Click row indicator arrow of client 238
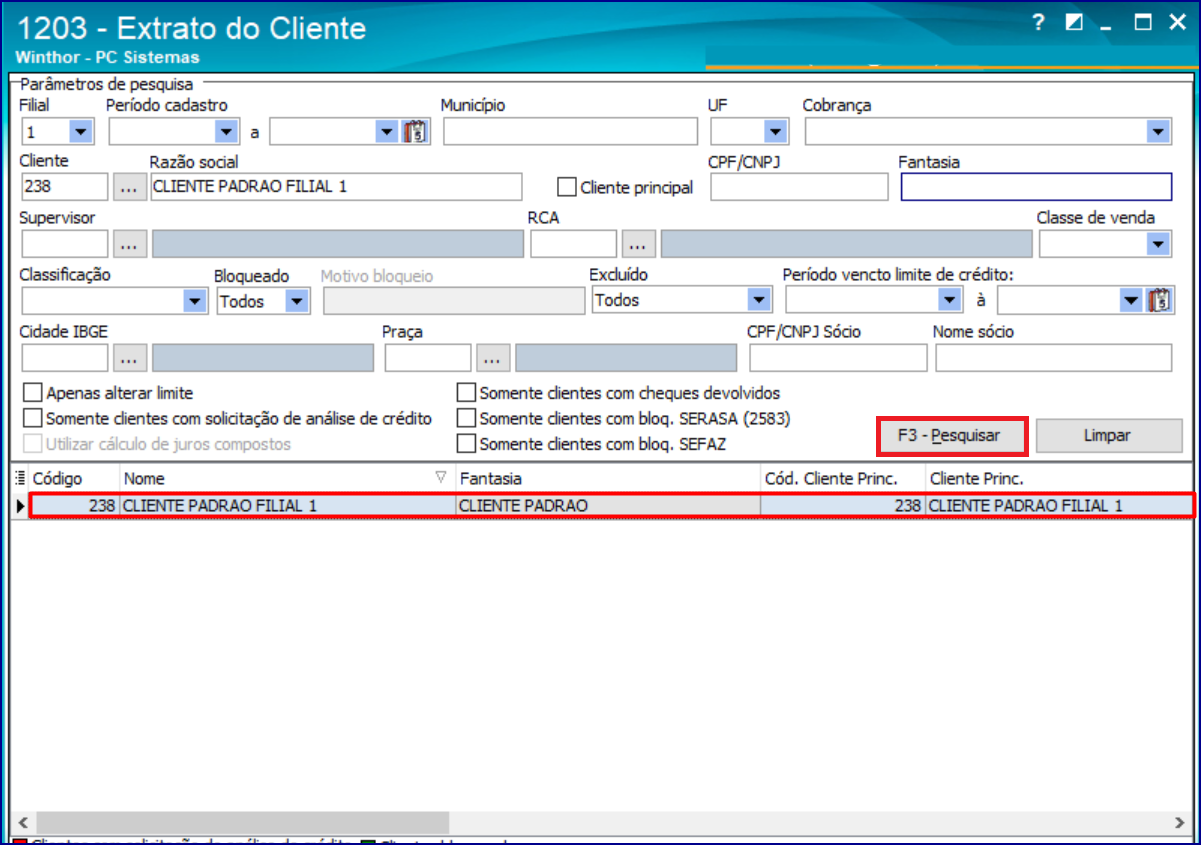The image size is (1201, 845). point(20,506)
